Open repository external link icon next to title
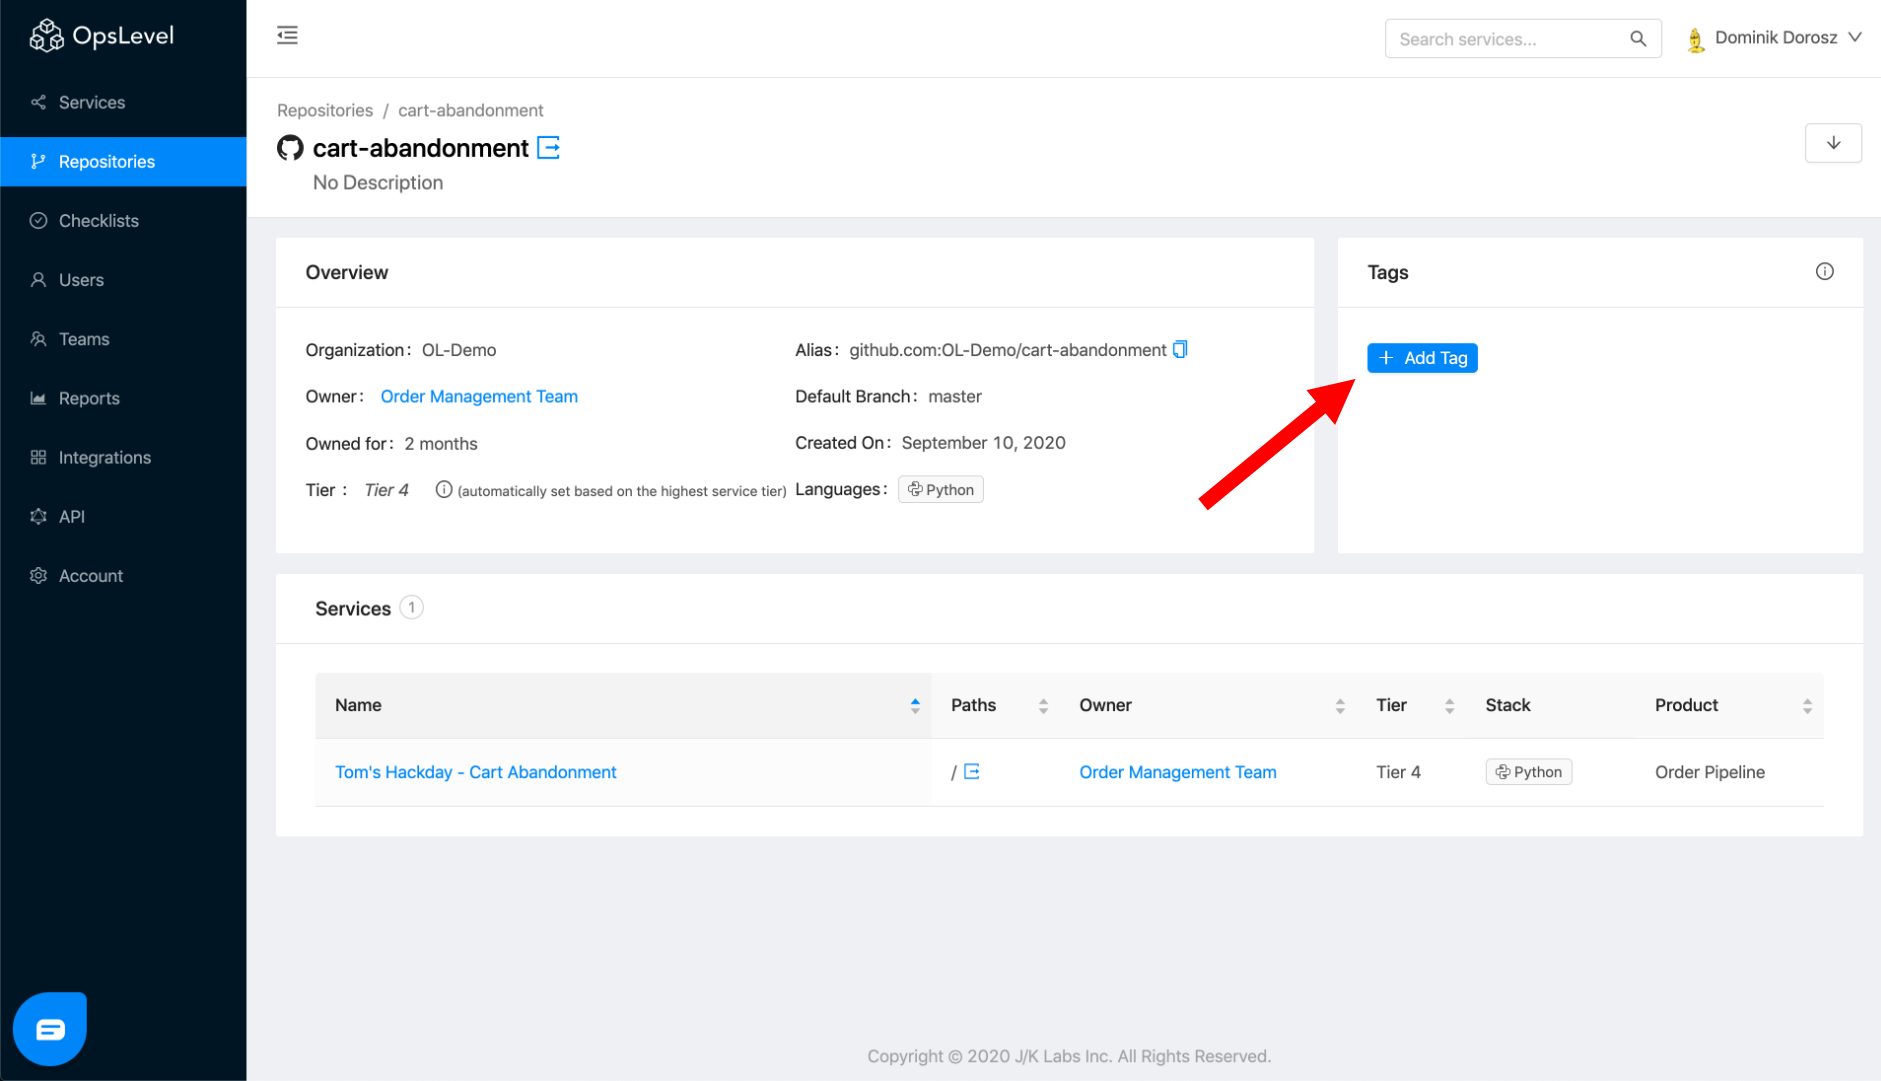The image size is (1881, 1081). pyautogui.click(x=549, y=148)
